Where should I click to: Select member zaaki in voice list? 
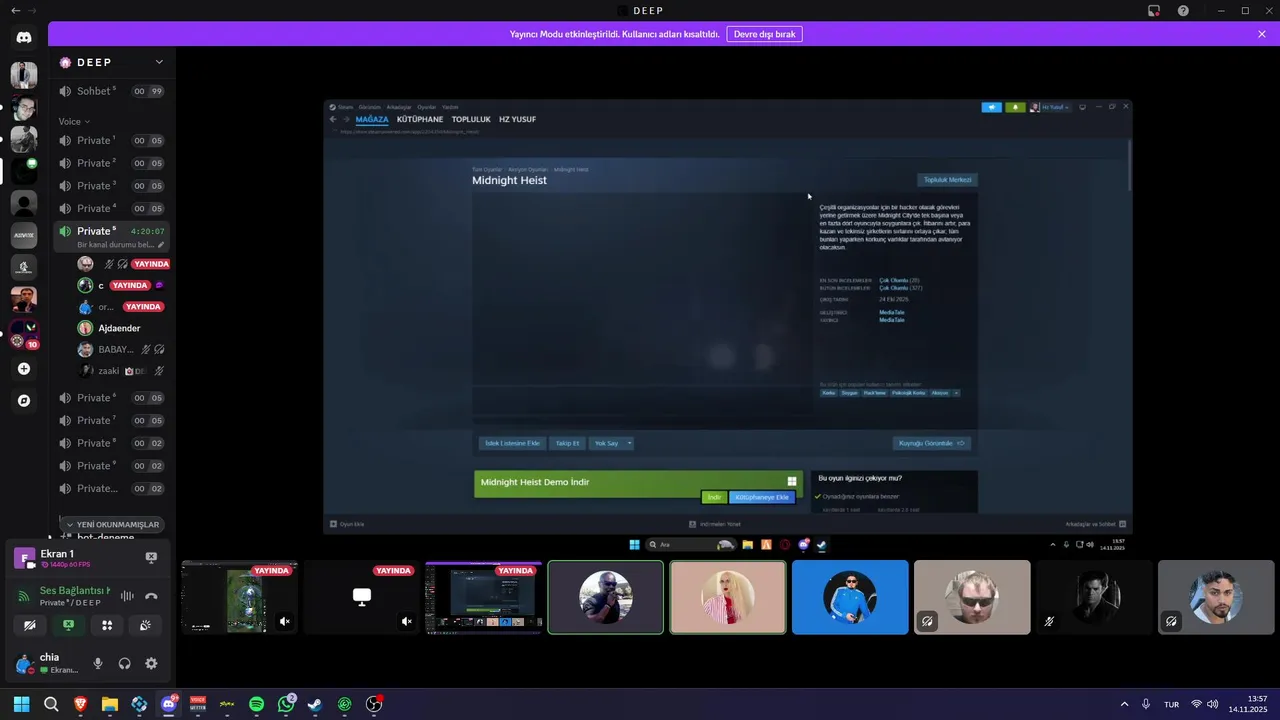[x=119, y=371]
